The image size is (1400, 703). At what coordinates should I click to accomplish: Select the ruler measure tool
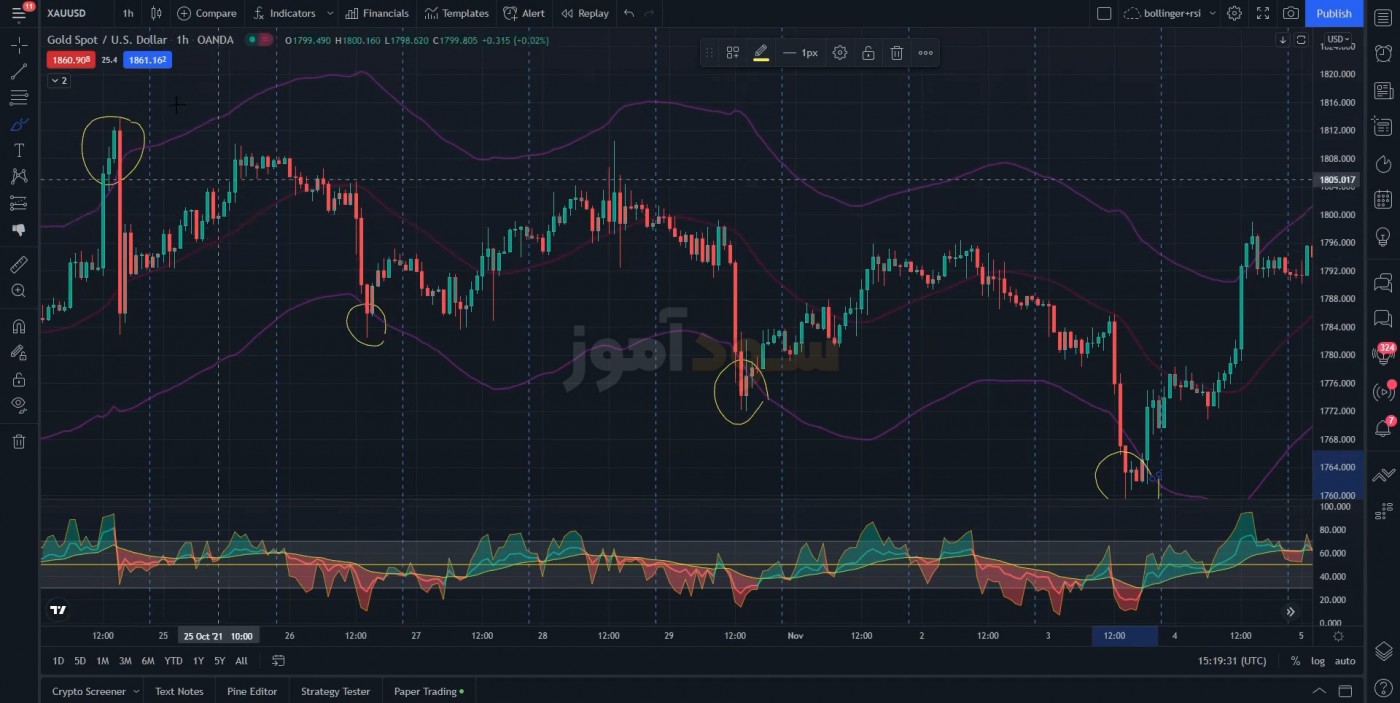click(x=19, y=265)
